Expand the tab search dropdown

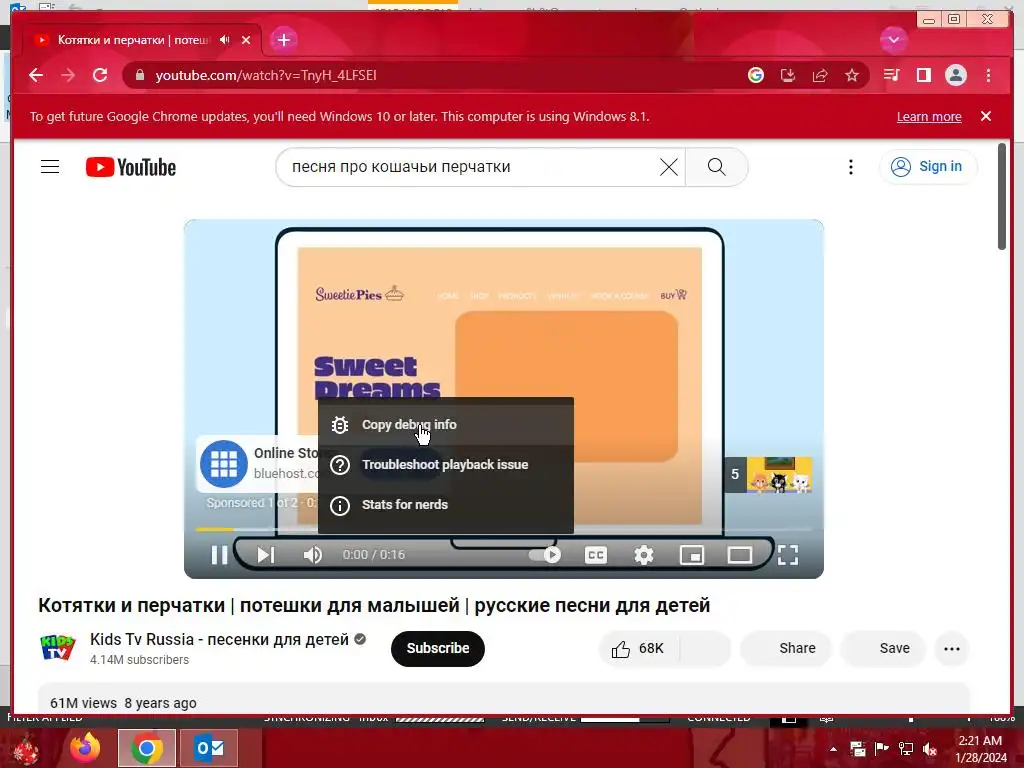(893, 40)
